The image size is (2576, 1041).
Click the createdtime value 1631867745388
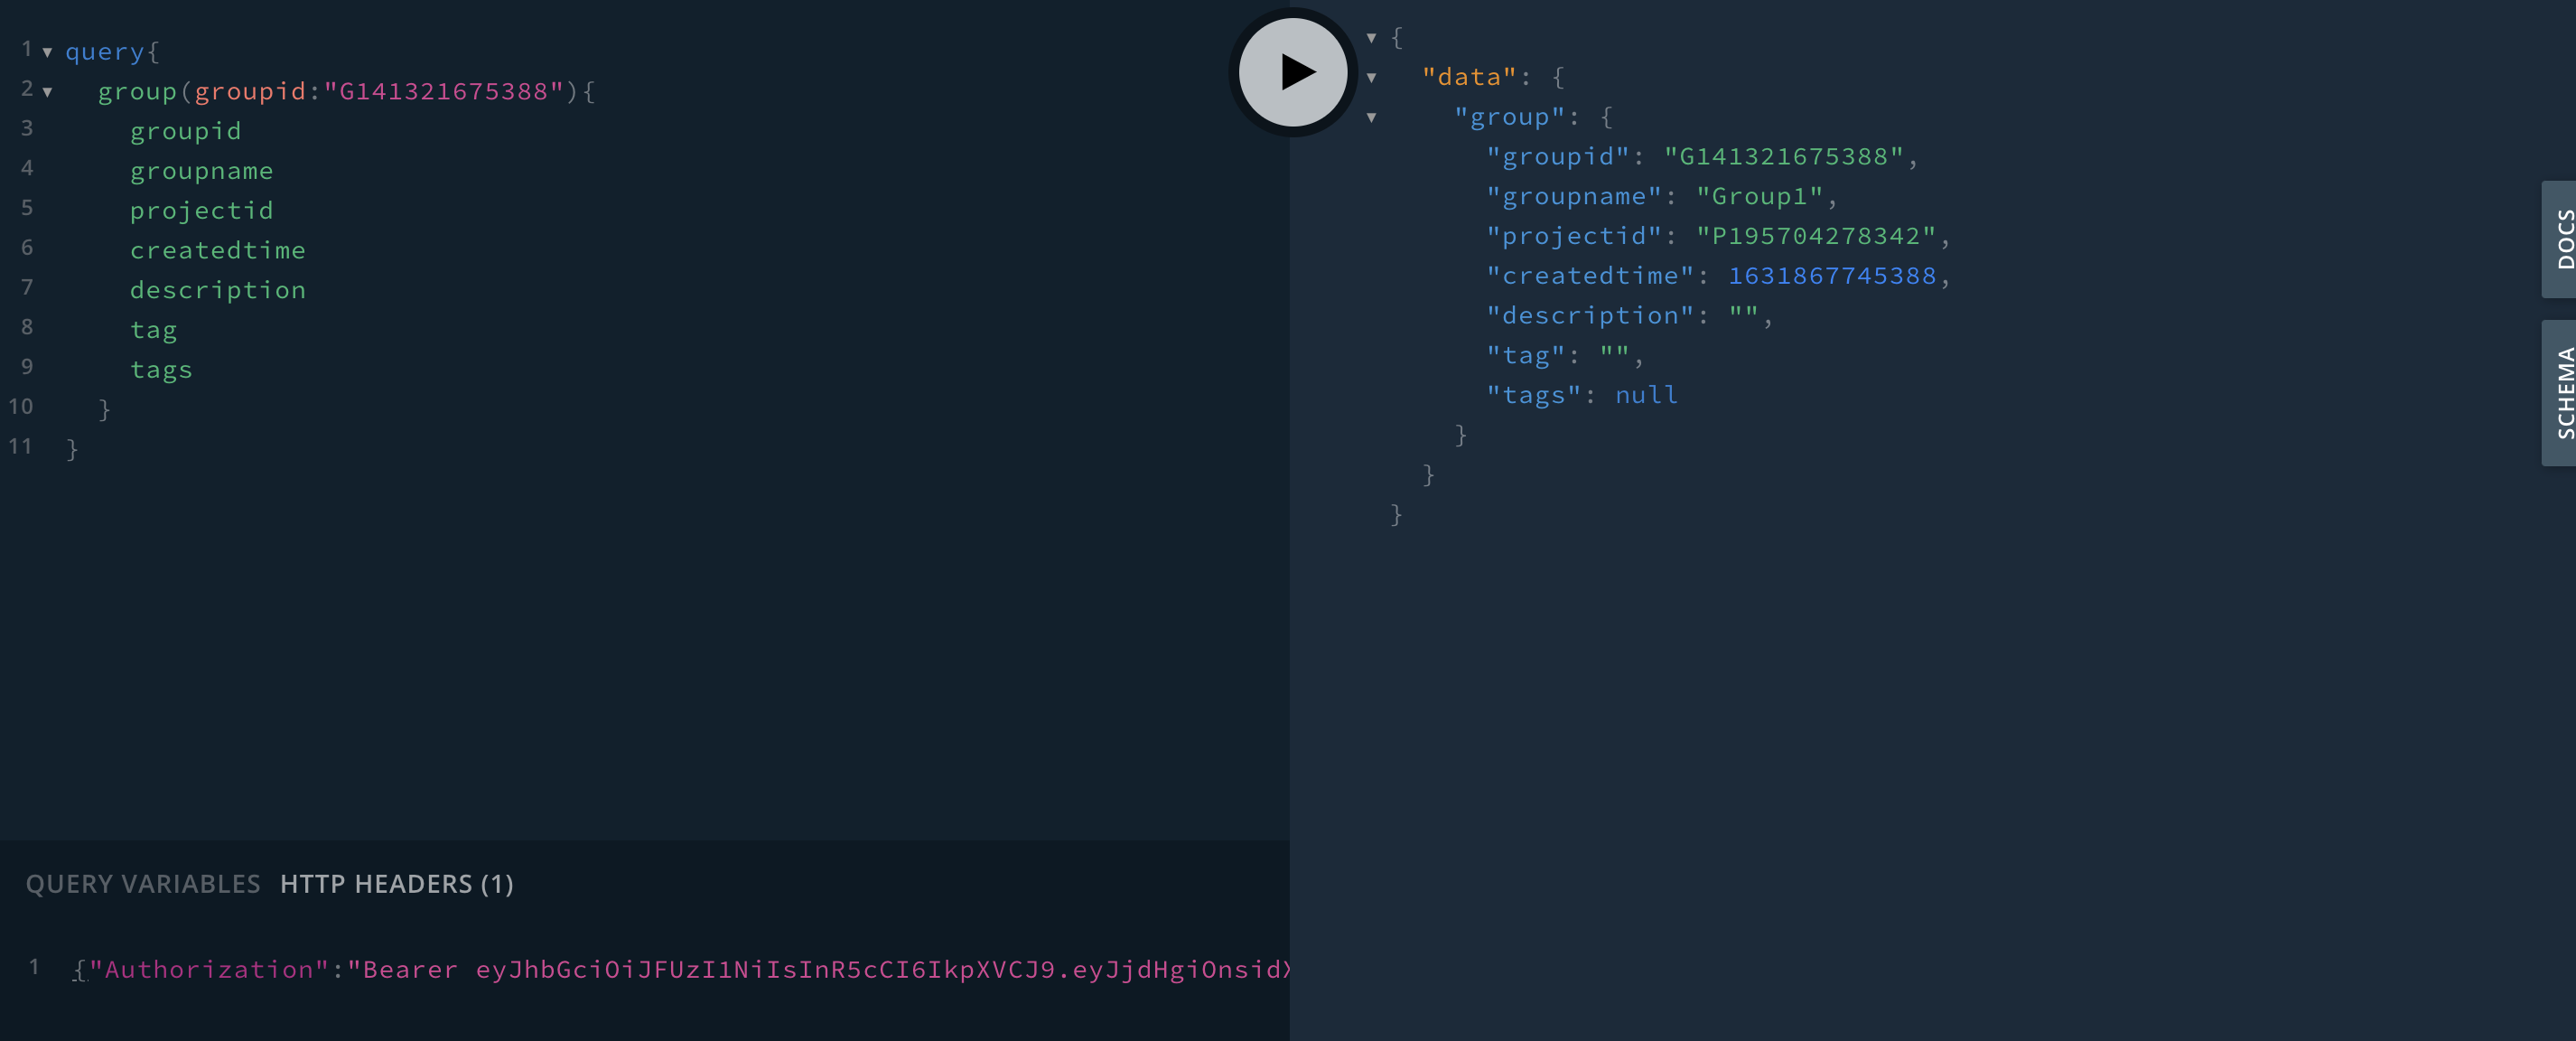coord(1832,276)
